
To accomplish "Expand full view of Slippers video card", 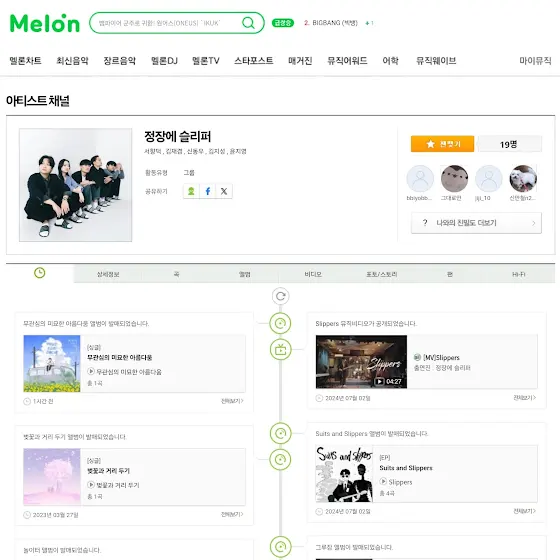I will point(525,398).
